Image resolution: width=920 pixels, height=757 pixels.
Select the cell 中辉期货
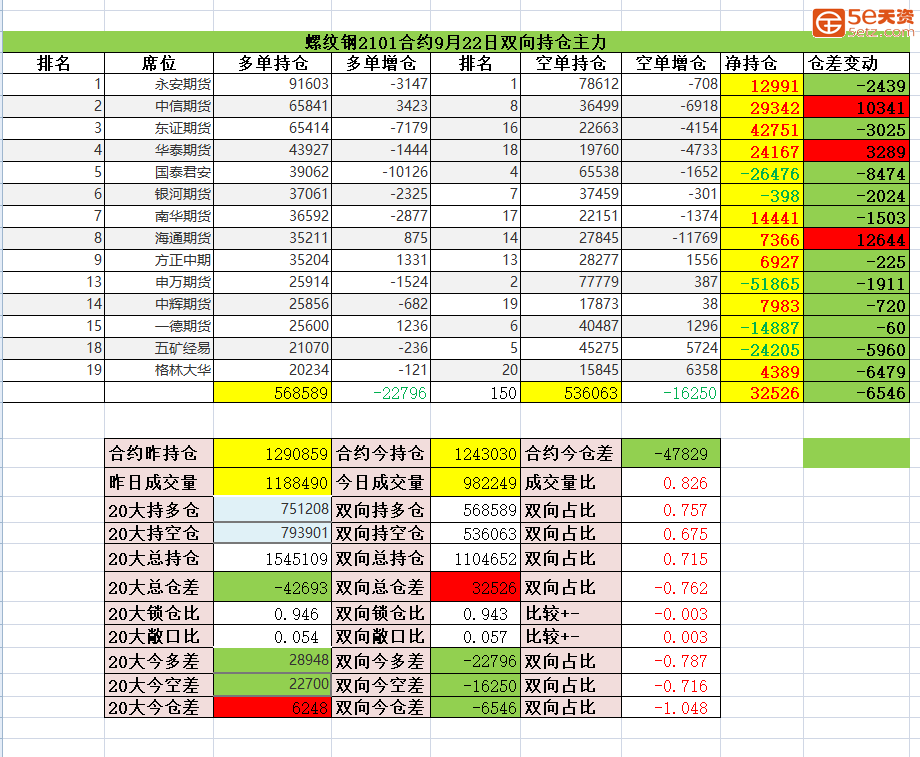click(159, 305)
